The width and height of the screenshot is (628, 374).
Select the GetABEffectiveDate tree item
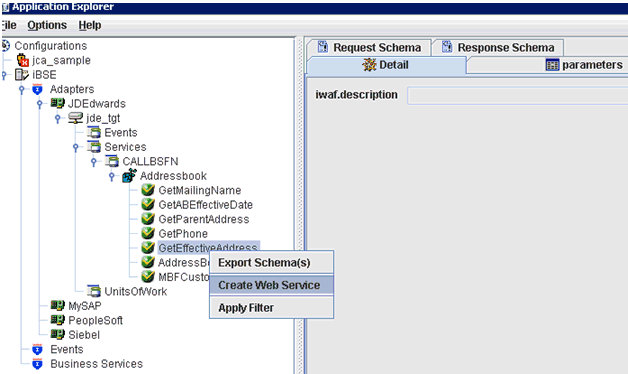[205, 205]
